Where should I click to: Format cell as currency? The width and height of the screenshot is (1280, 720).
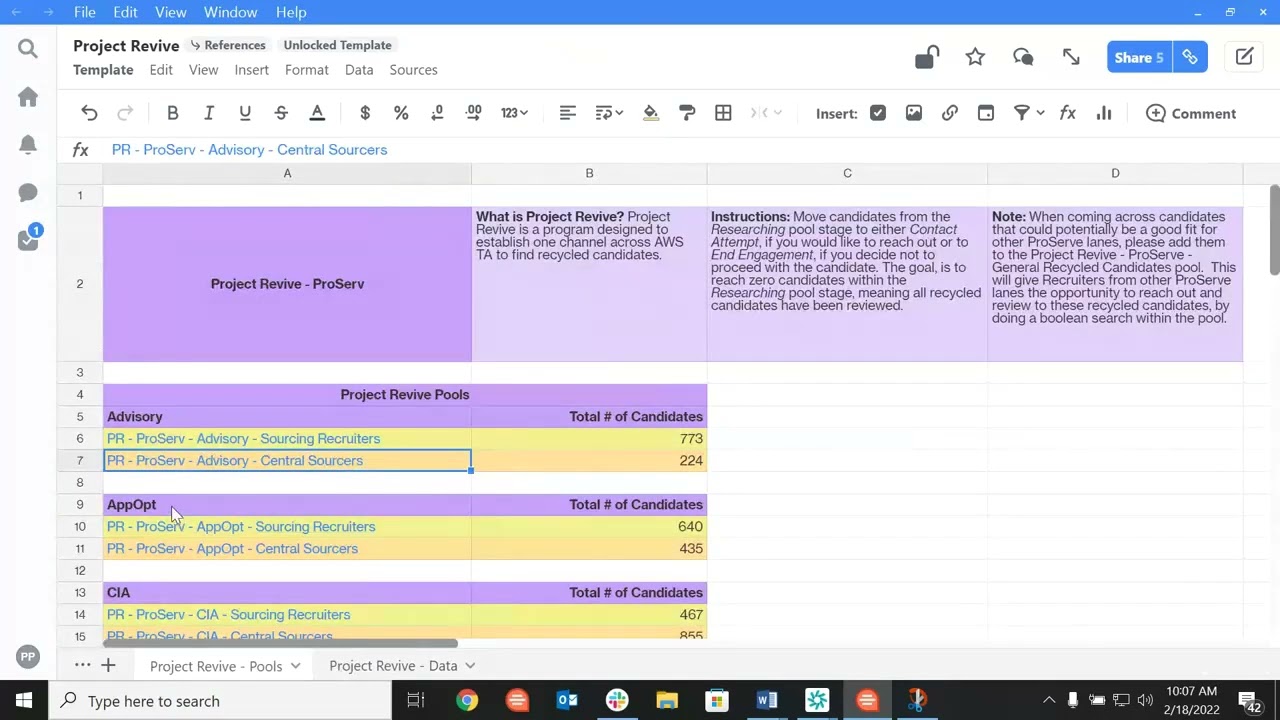coord(365,113)
